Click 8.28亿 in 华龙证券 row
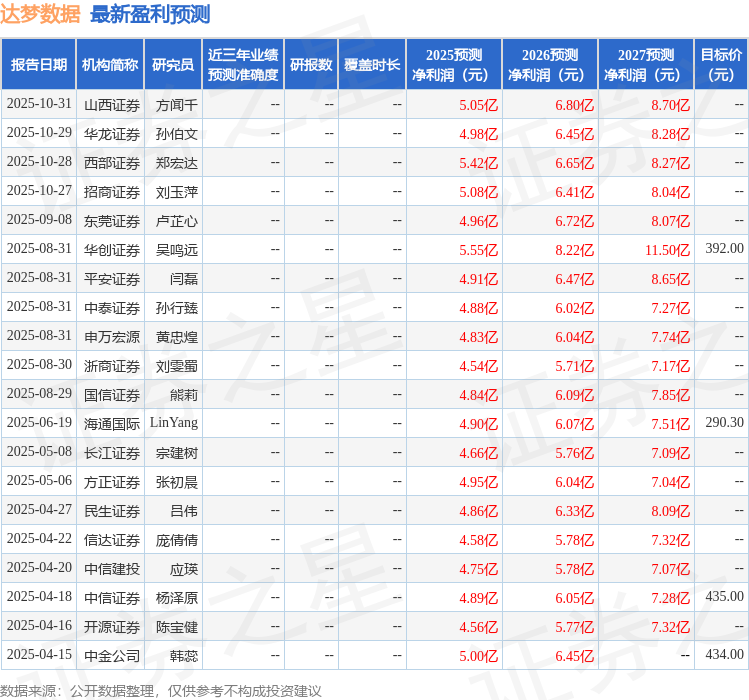749x700 pixels. pos(670,134)
